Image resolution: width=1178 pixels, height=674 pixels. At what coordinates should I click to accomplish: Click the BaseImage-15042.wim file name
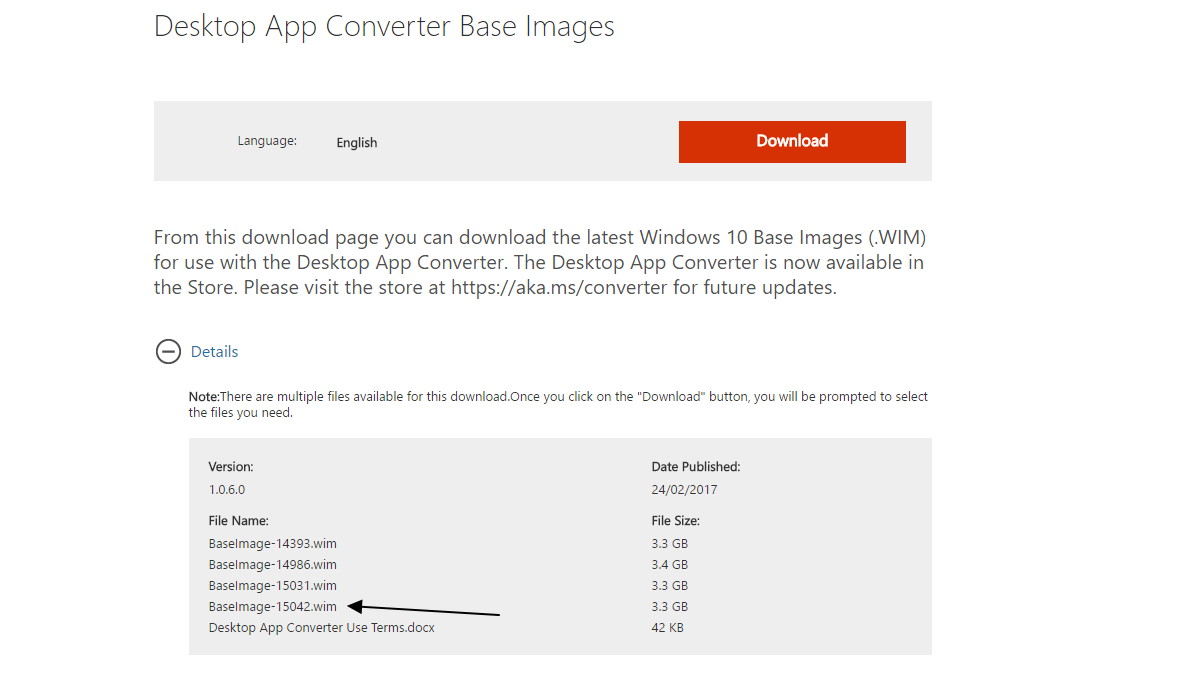[273, 606]
